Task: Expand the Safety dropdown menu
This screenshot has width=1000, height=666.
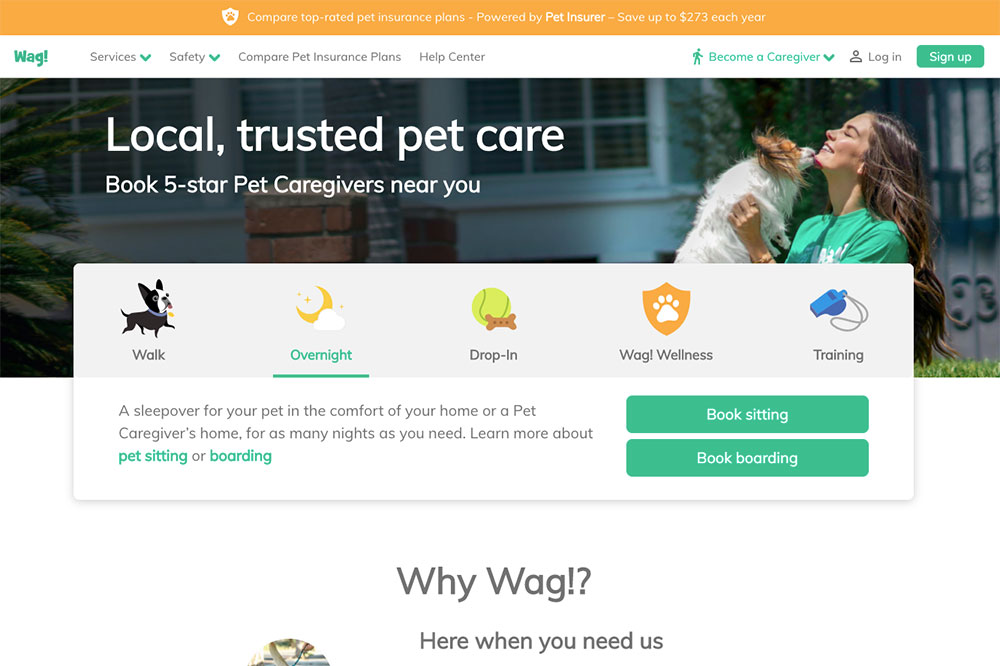Action: pyautogui.click(x=195, y=57)
